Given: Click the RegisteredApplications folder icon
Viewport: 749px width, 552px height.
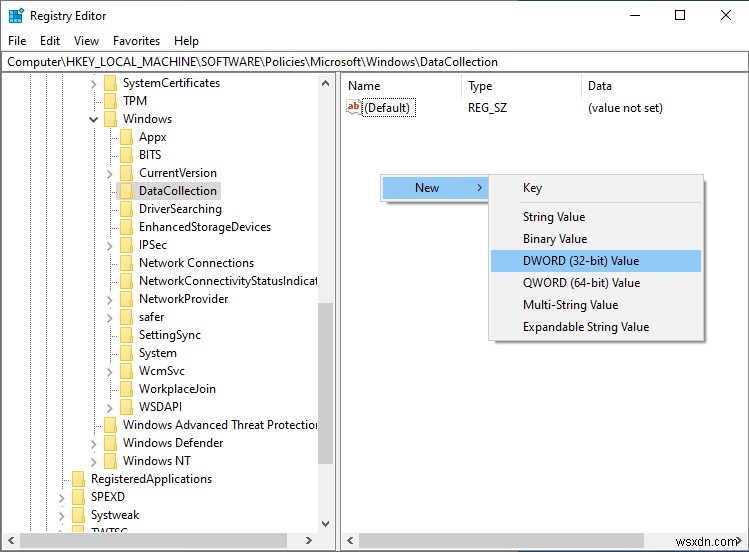Looking at the screenshot, I should click(x=78, y=479).
